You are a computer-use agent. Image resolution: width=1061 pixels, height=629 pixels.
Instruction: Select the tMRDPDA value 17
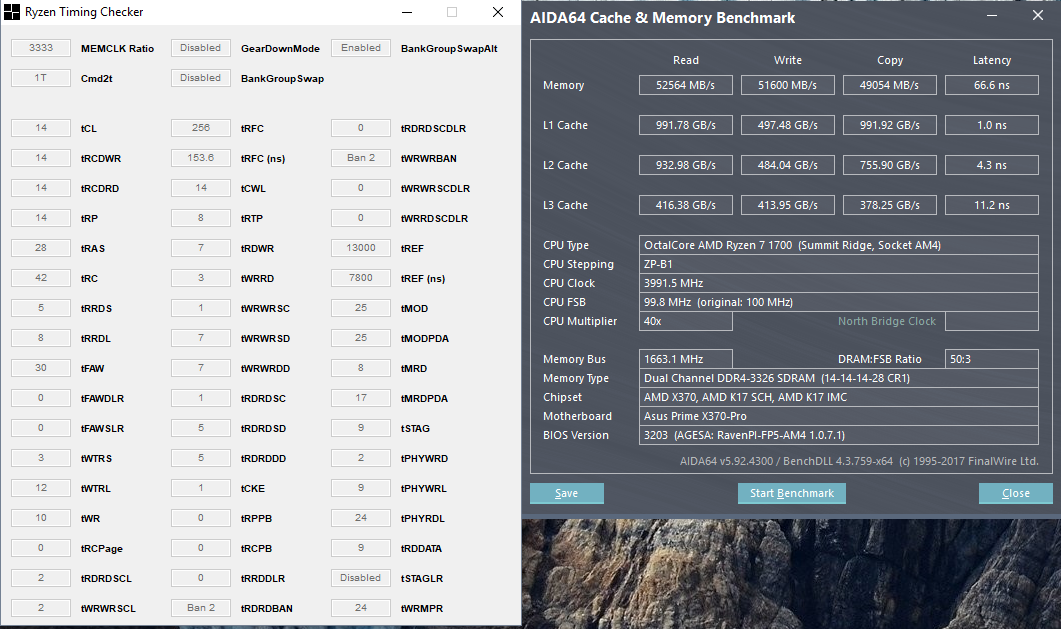pos(361,398)
